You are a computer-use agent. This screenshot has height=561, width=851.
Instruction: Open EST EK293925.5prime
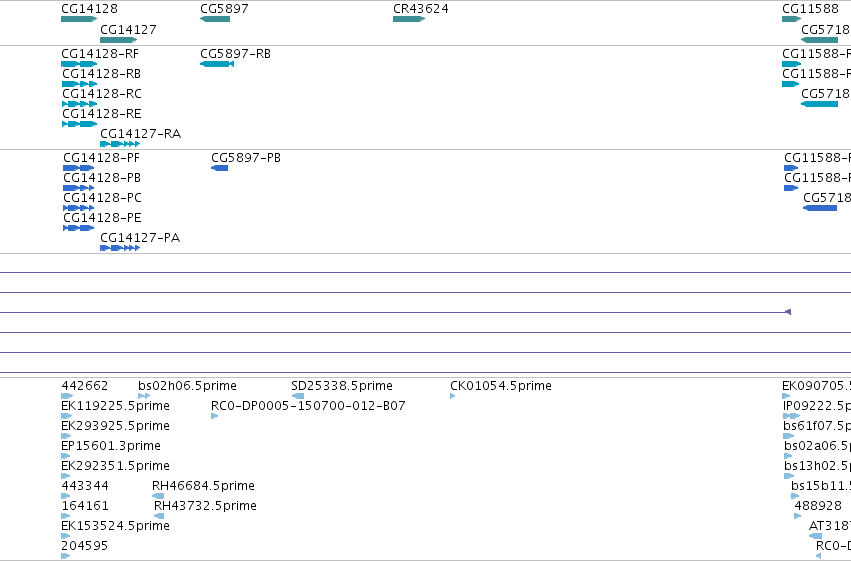coord(116,426)
